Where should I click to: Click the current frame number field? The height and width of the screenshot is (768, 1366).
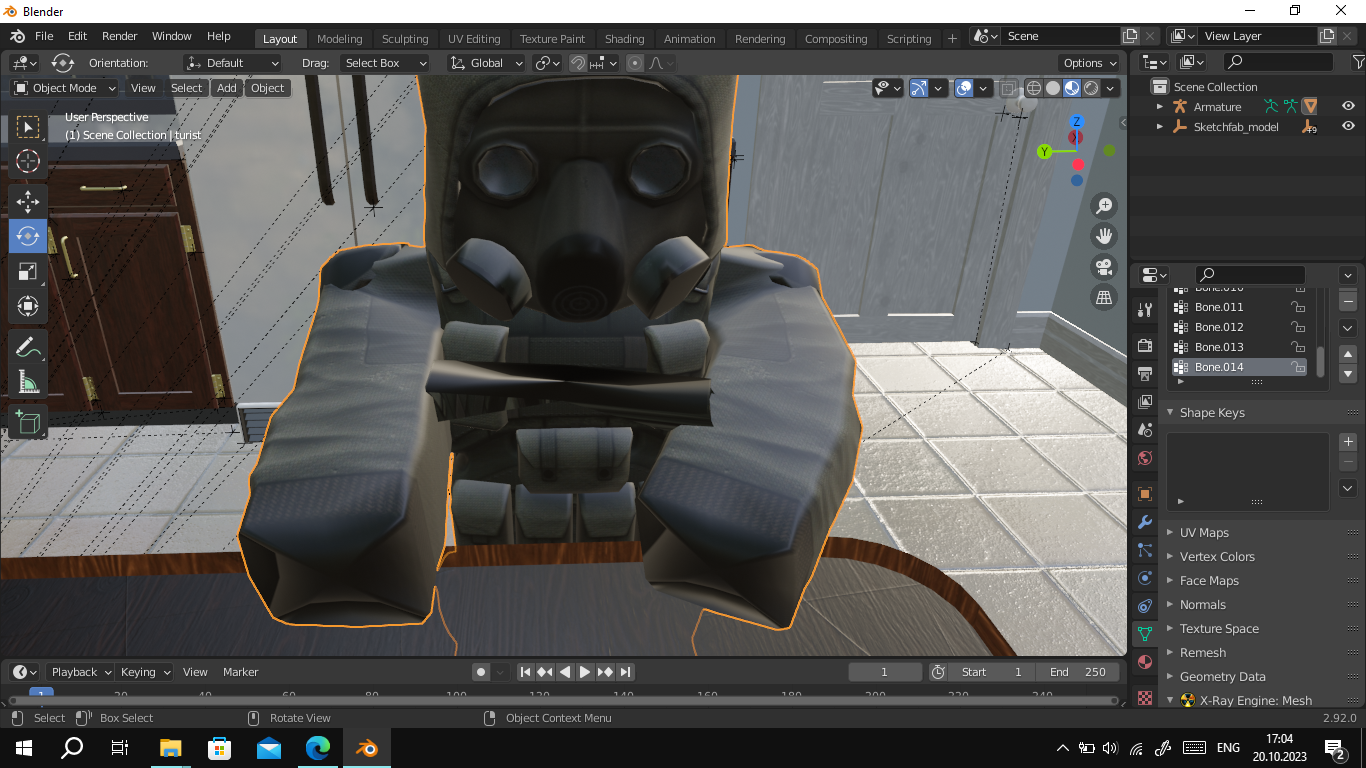[885, 672]
